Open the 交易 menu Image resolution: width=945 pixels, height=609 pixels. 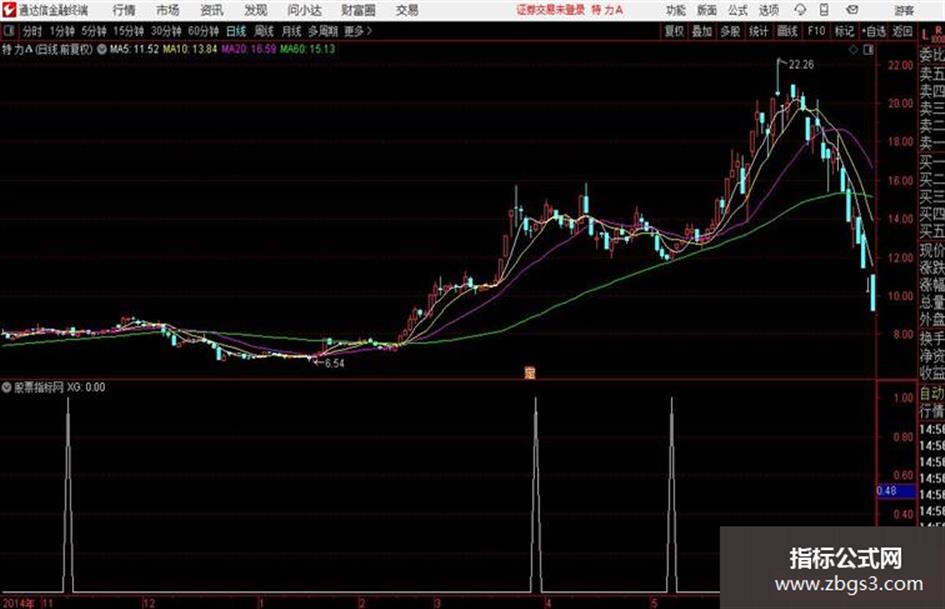pyautogui.click(x=407, y=10)
